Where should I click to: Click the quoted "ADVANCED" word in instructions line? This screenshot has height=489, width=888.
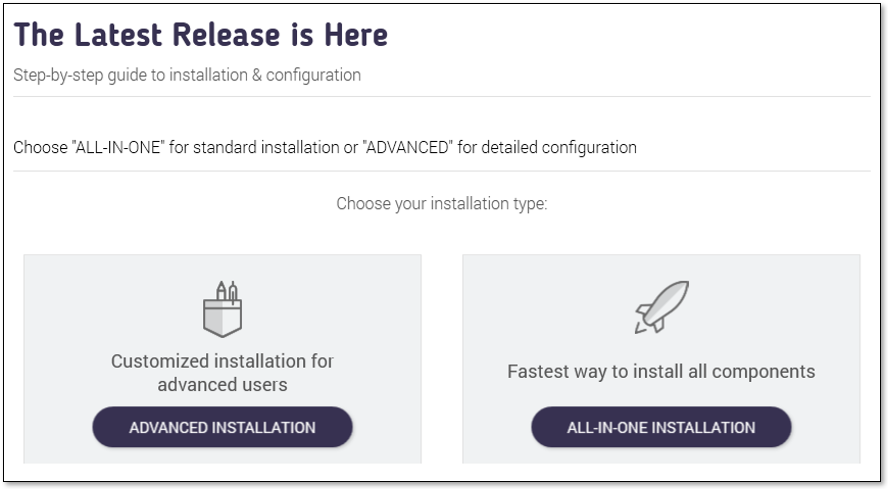point(407,147)
